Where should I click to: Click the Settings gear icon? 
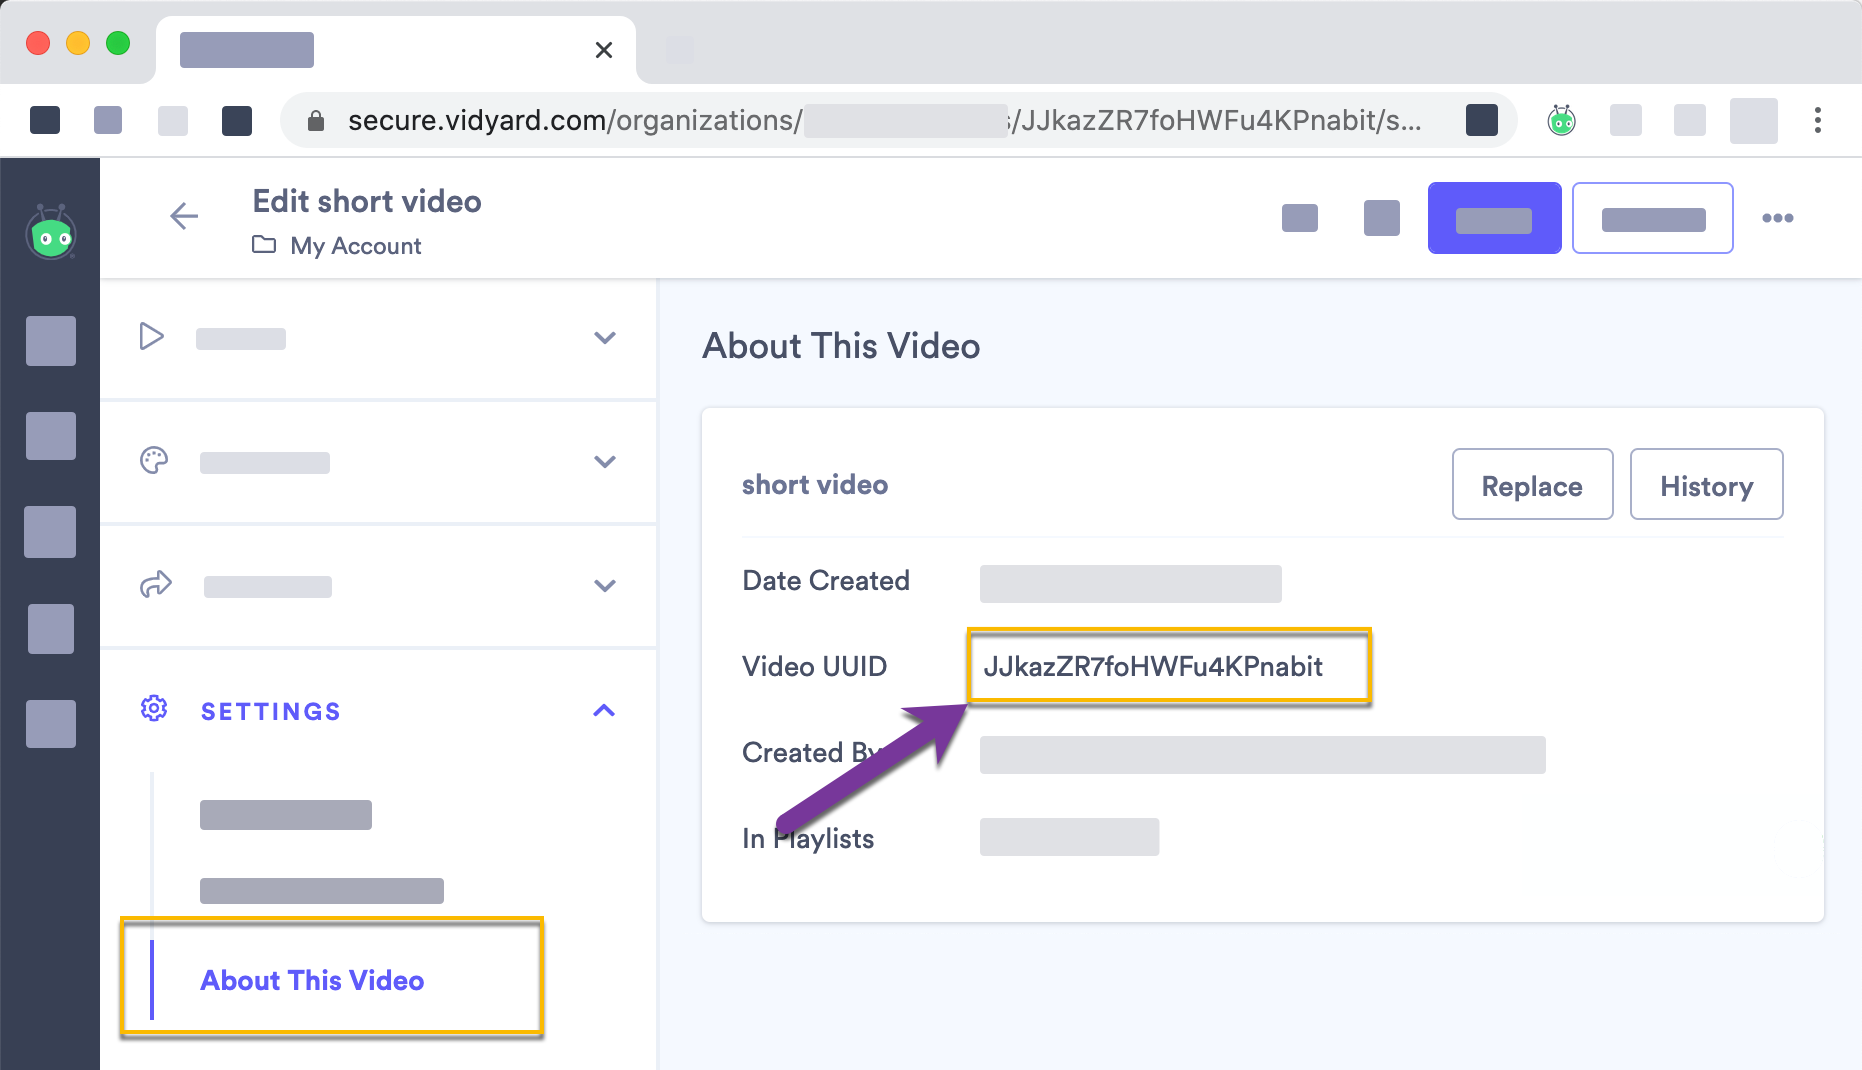[x=154, y=709]
